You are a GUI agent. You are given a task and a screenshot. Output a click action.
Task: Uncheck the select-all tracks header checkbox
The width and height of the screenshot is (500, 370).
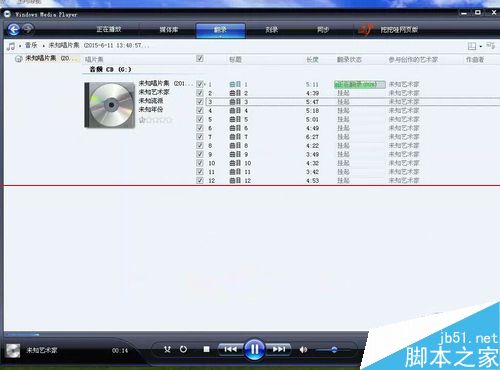tap(200, 59)
